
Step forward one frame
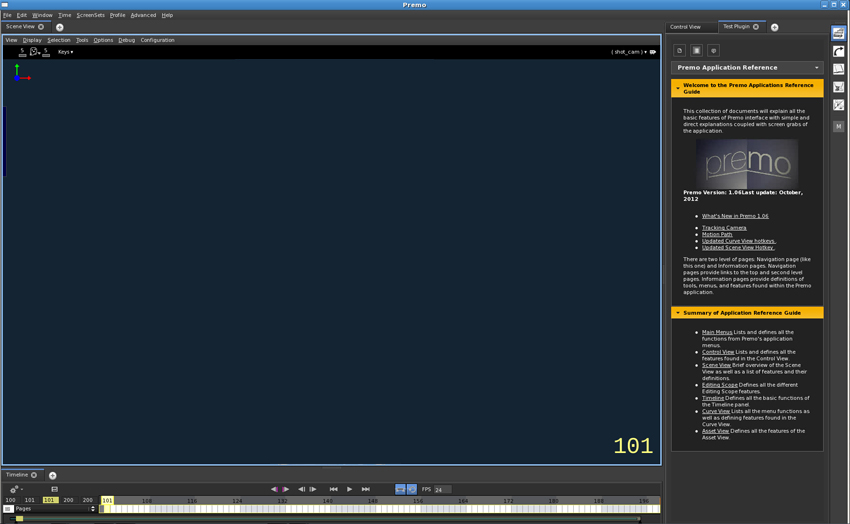tap(313, 489)
